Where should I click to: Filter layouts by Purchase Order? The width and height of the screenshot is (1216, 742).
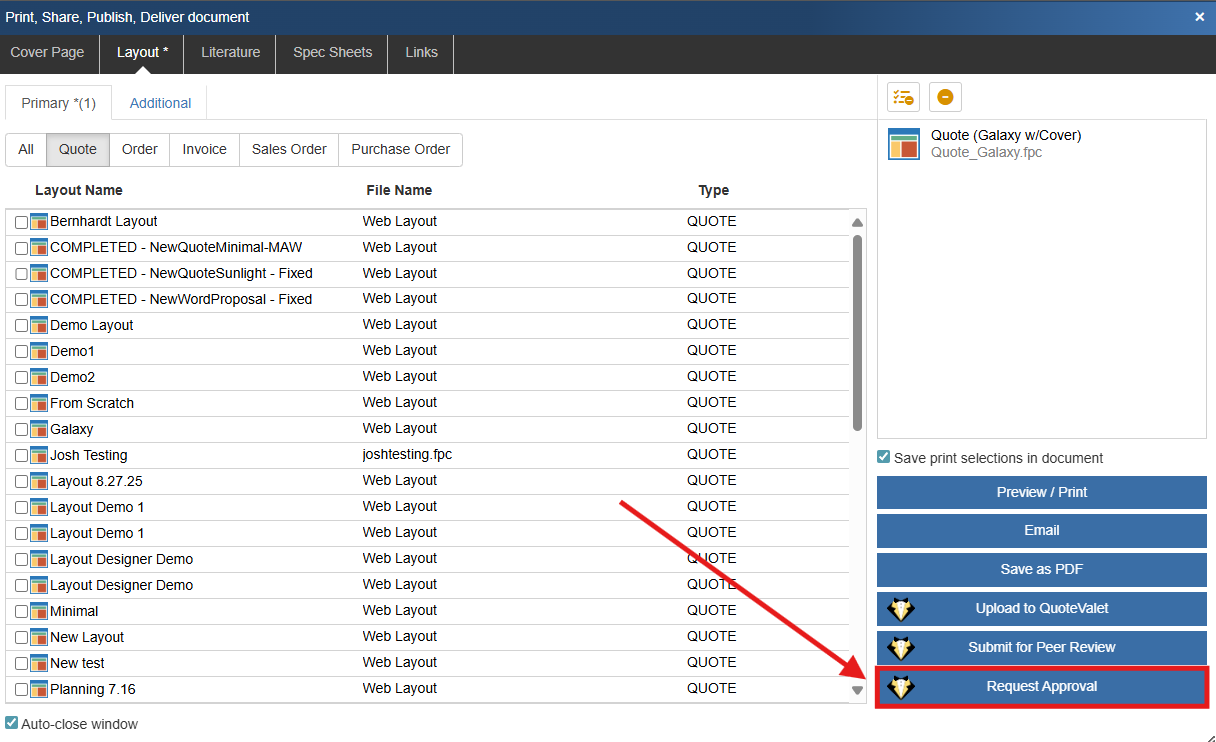(400, 149)
